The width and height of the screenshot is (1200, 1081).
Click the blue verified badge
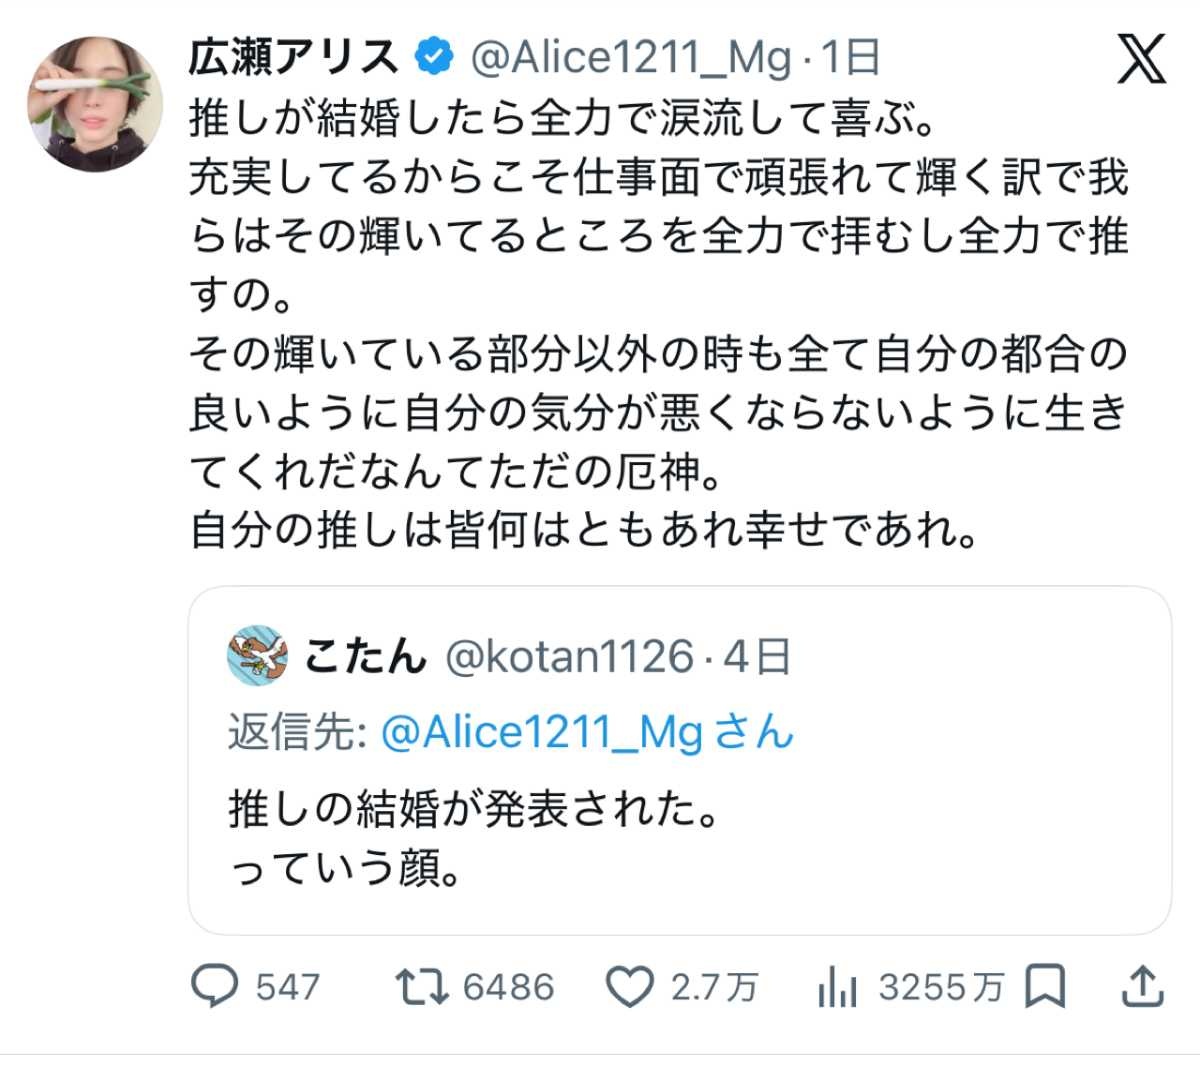coord(432,58)
